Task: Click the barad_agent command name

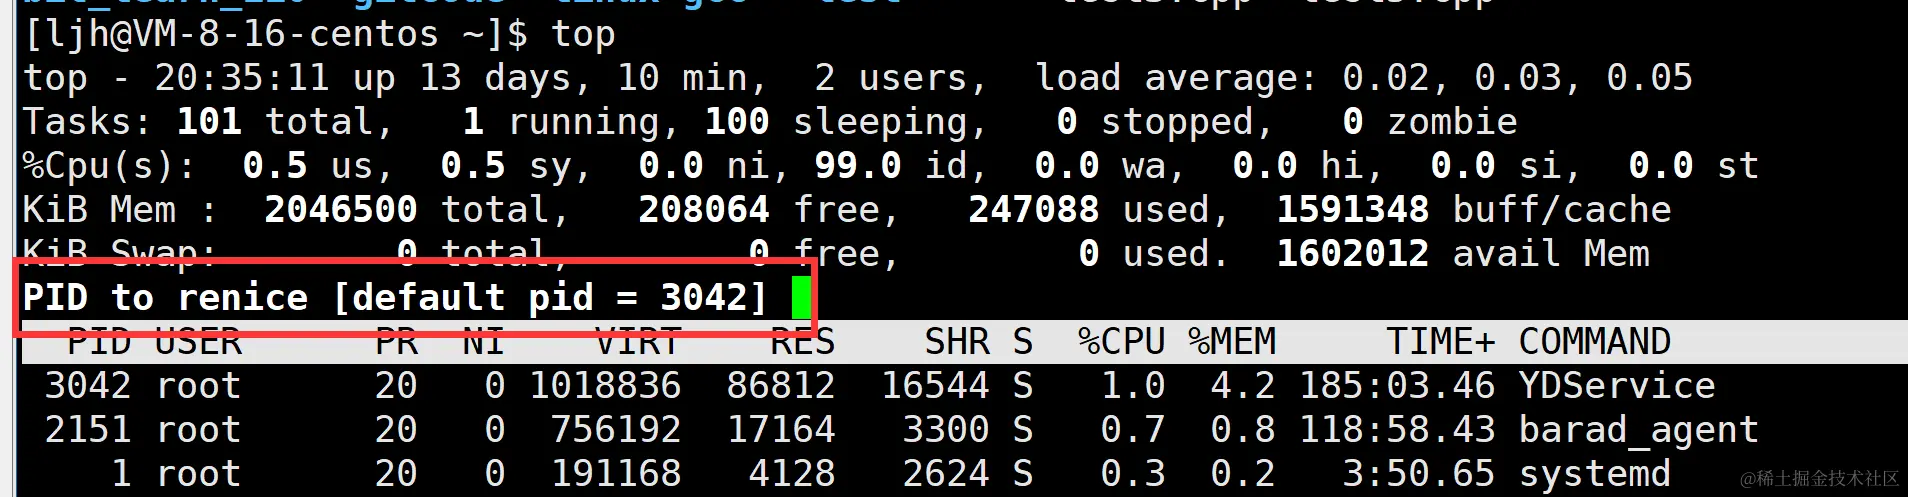Action: click(1639, 431)
